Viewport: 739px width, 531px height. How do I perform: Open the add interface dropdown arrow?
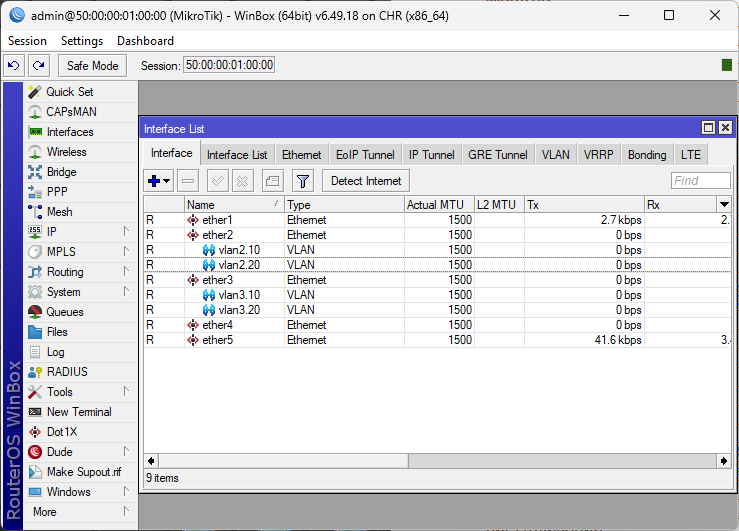tap(167, 181)
